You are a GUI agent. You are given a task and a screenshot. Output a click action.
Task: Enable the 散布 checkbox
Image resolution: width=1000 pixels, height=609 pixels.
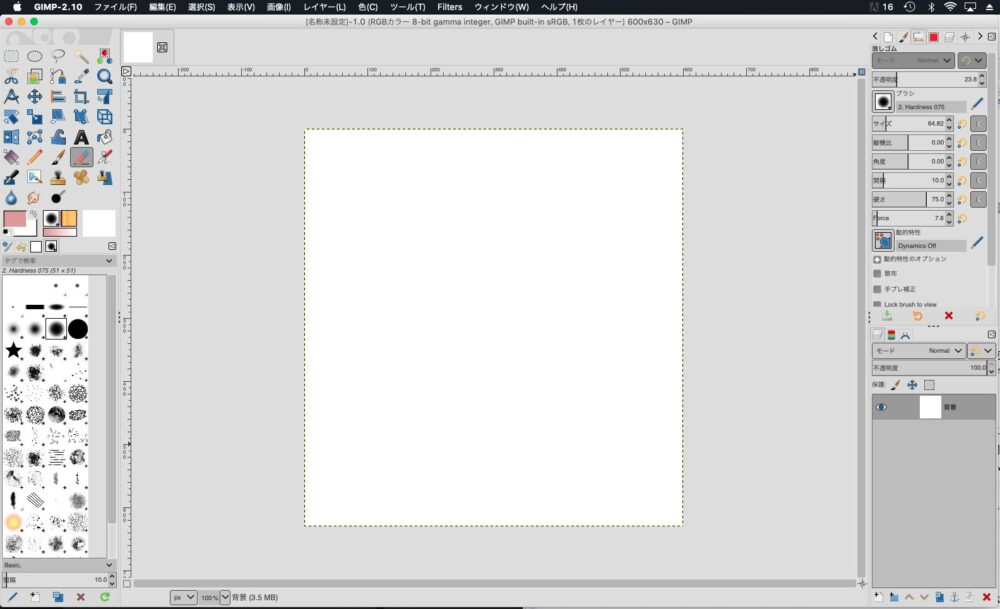tap(877, 273)
